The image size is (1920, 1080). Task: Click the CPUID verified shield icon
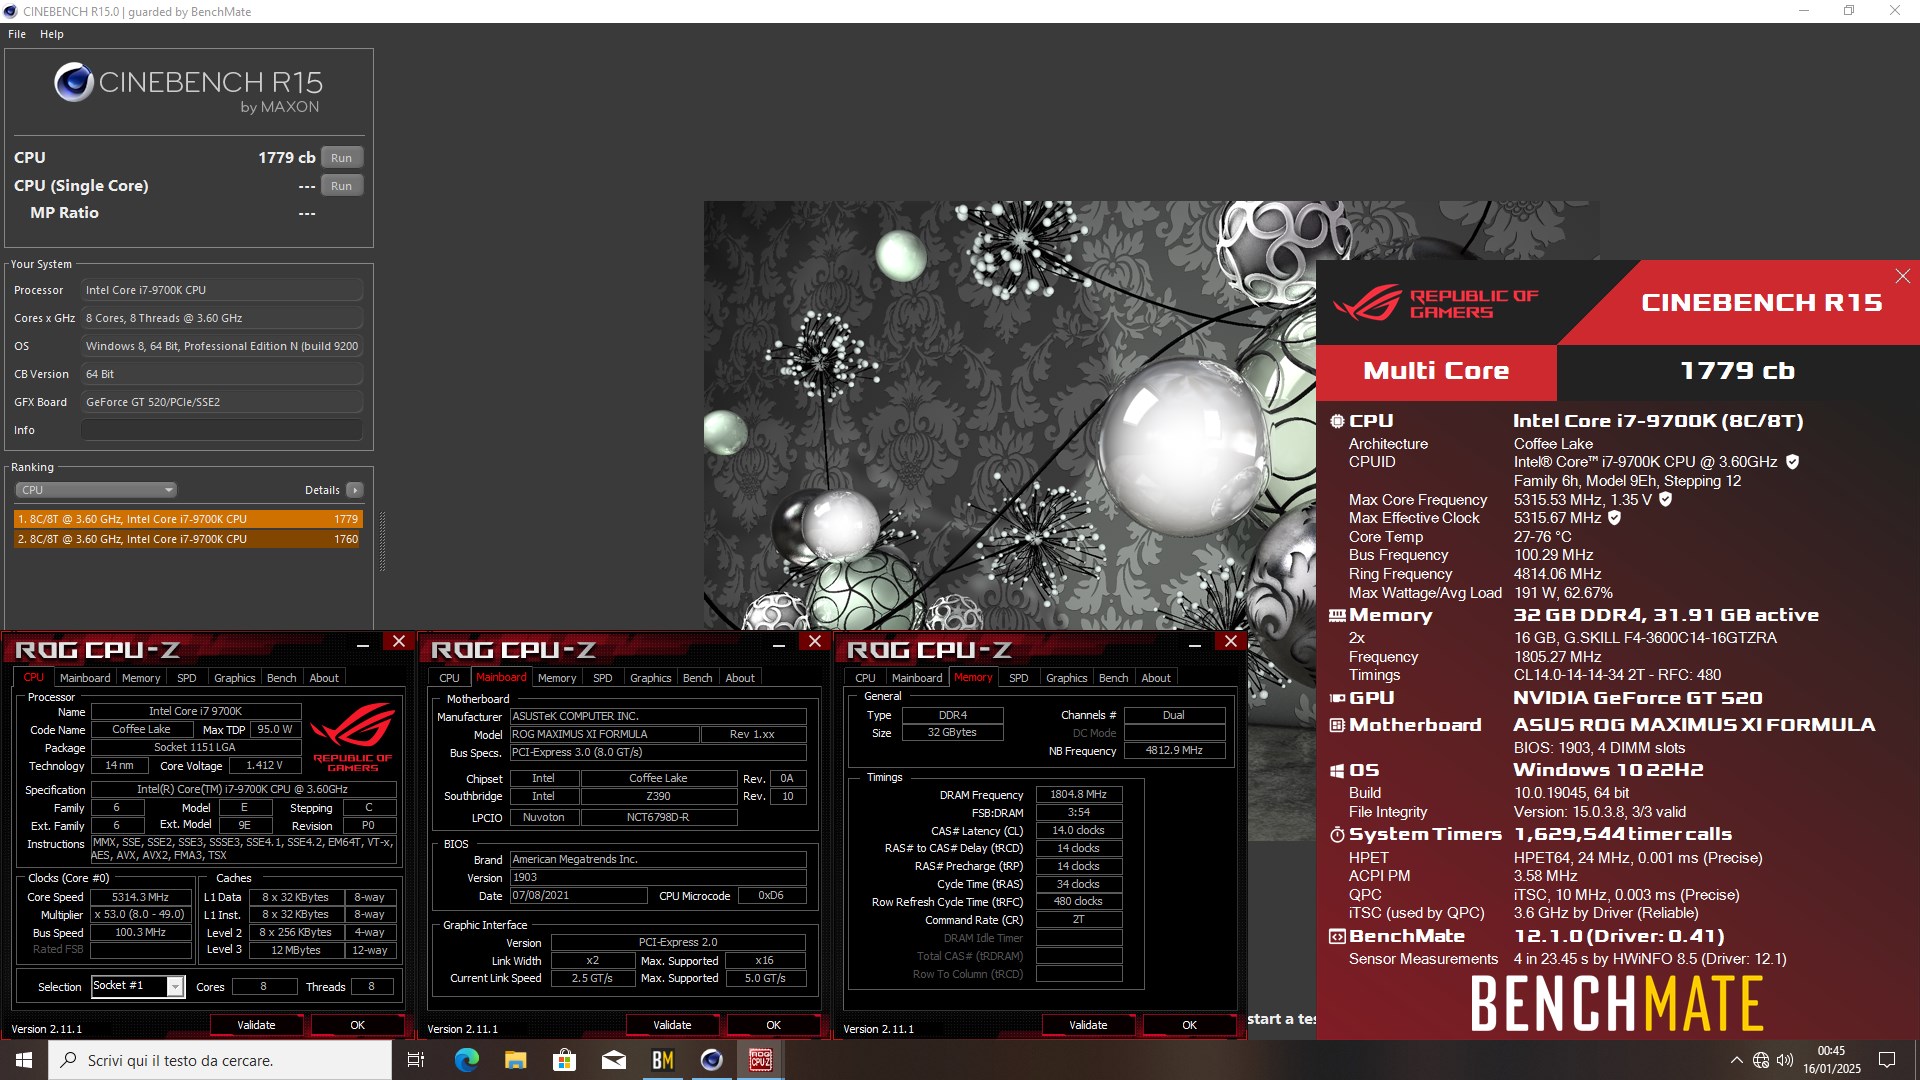(1792, 462)
